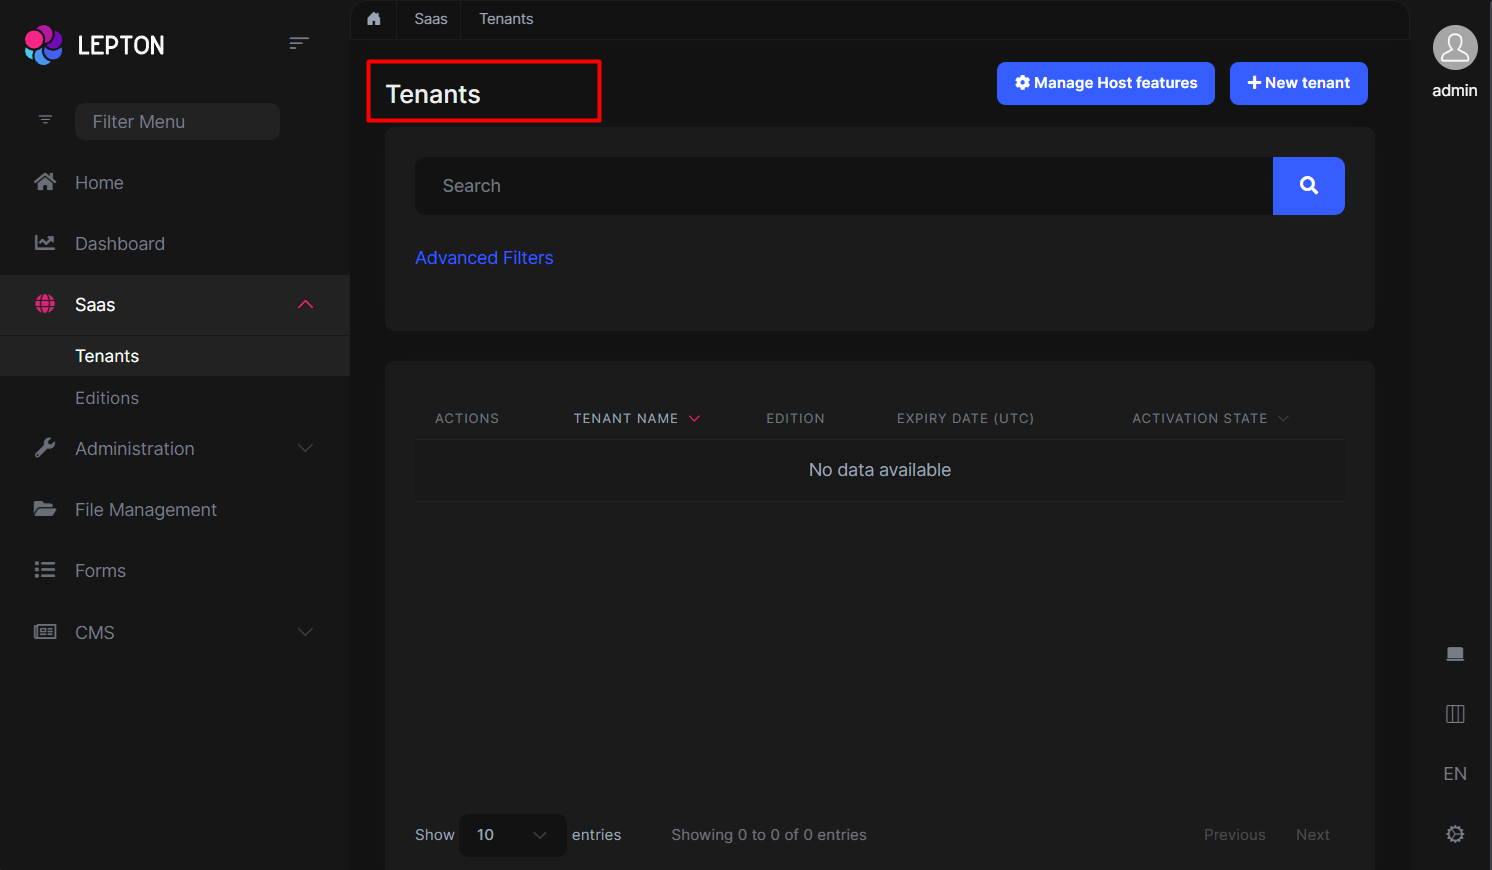Click the Previous pagination link
Viewport: 1492px width, 870px height.
[x=1235, y=835]
